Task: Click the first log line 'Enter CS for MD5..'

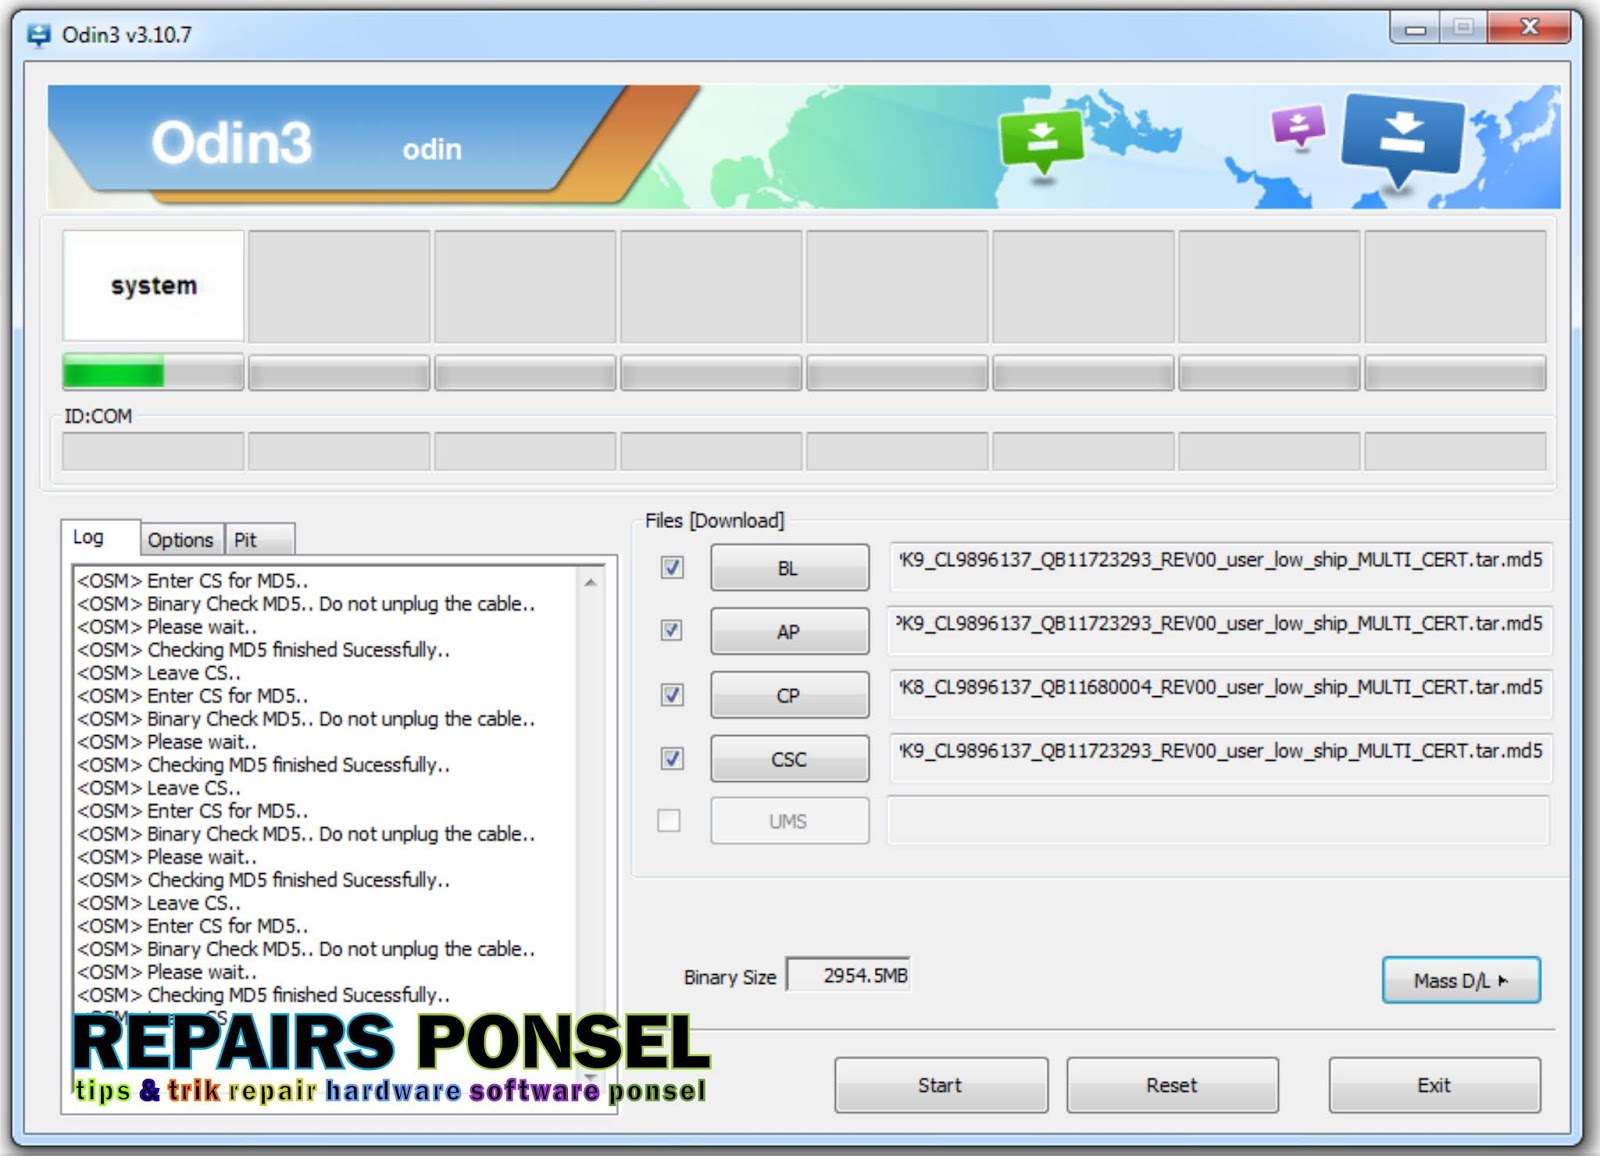Action: (193, 580)
